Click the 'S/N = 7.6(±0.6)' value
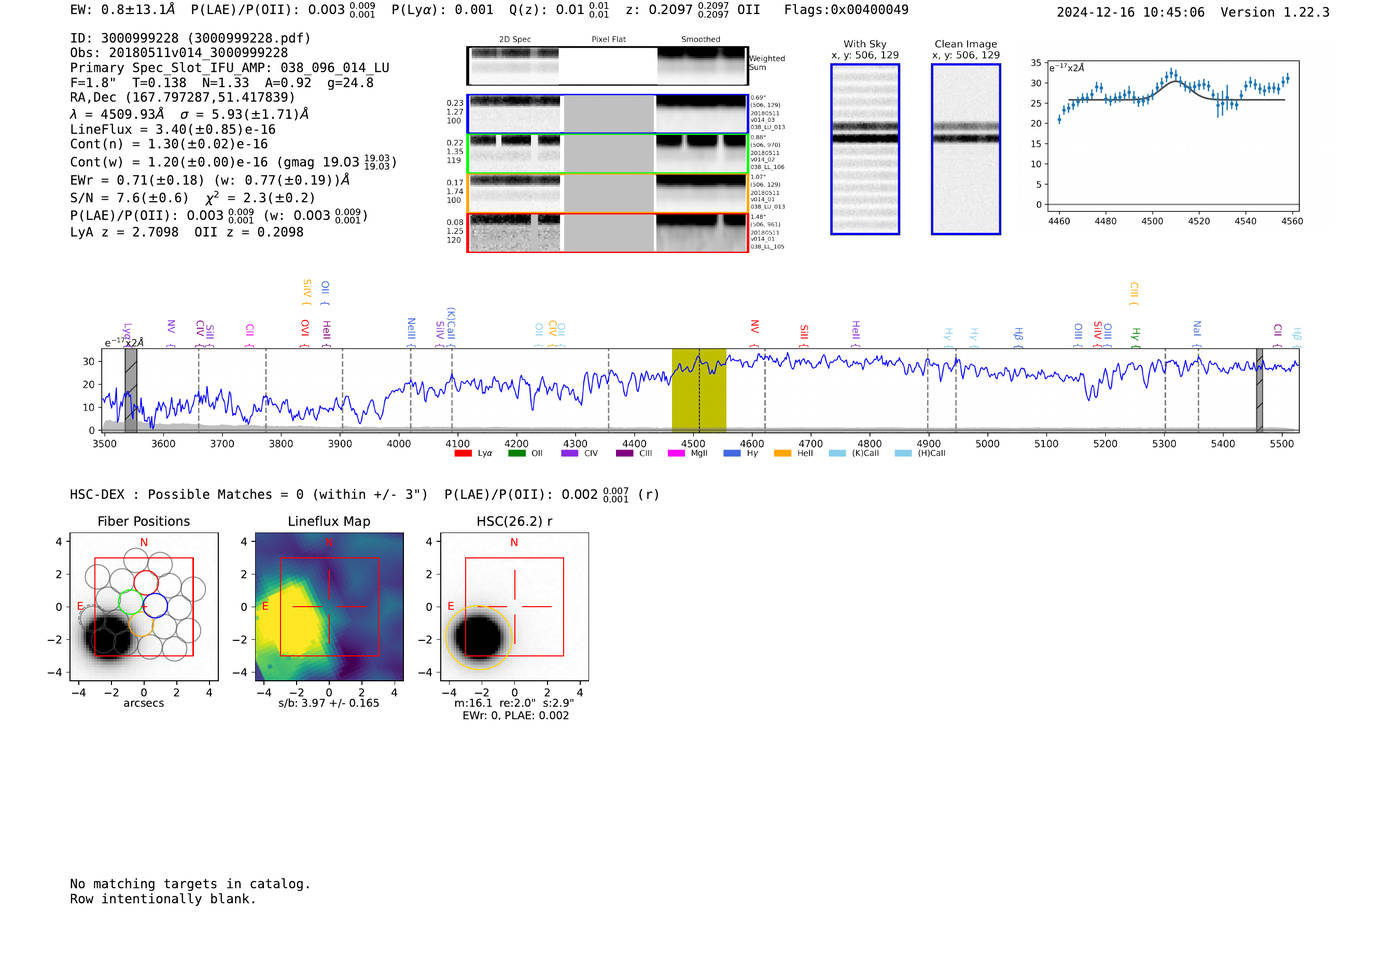 tap(129, 198)
